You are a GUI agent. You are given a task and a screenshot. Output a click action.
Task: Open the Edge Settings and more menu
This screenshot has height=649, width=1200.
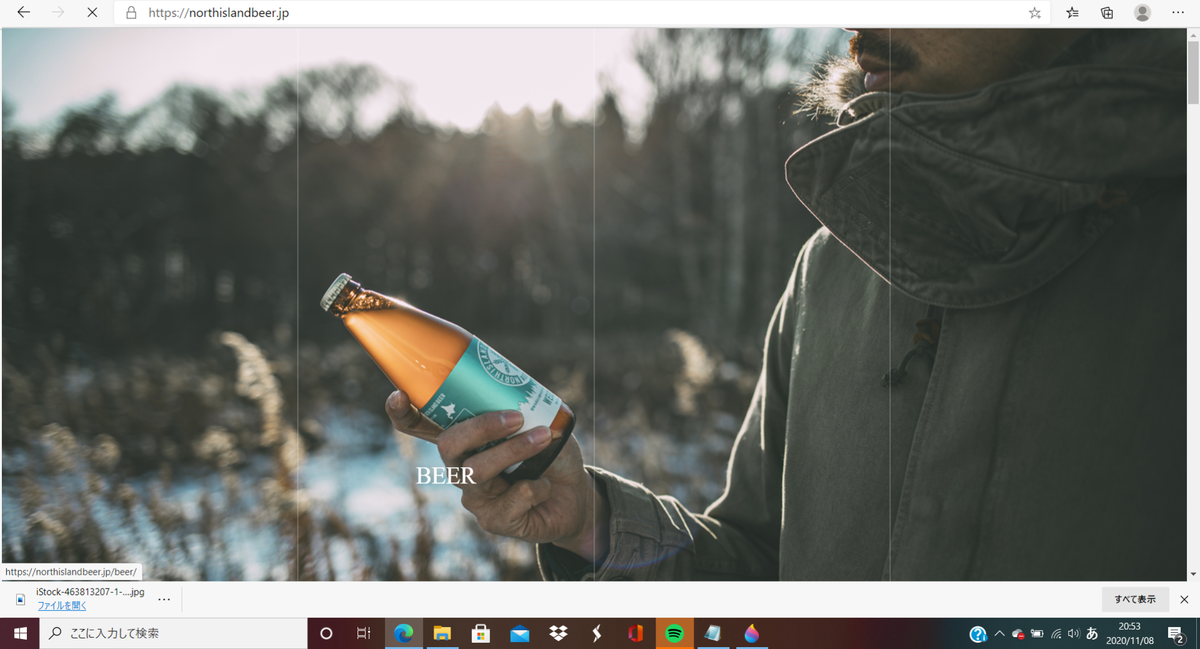(x=1178, y=13)
